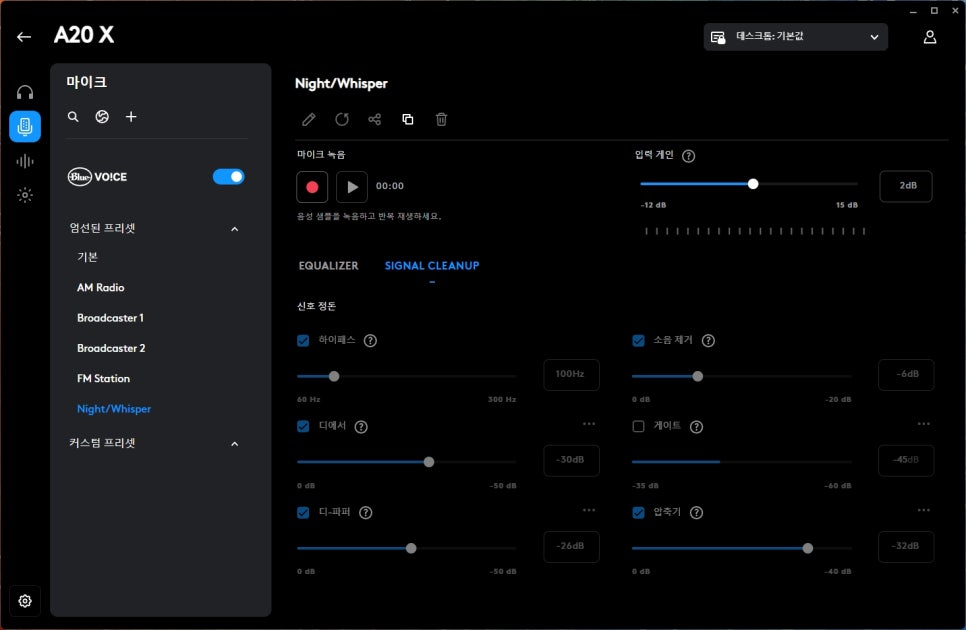
Task: Start microphone recording with record button
Action: pyautogui.click(x=312, y=186)
